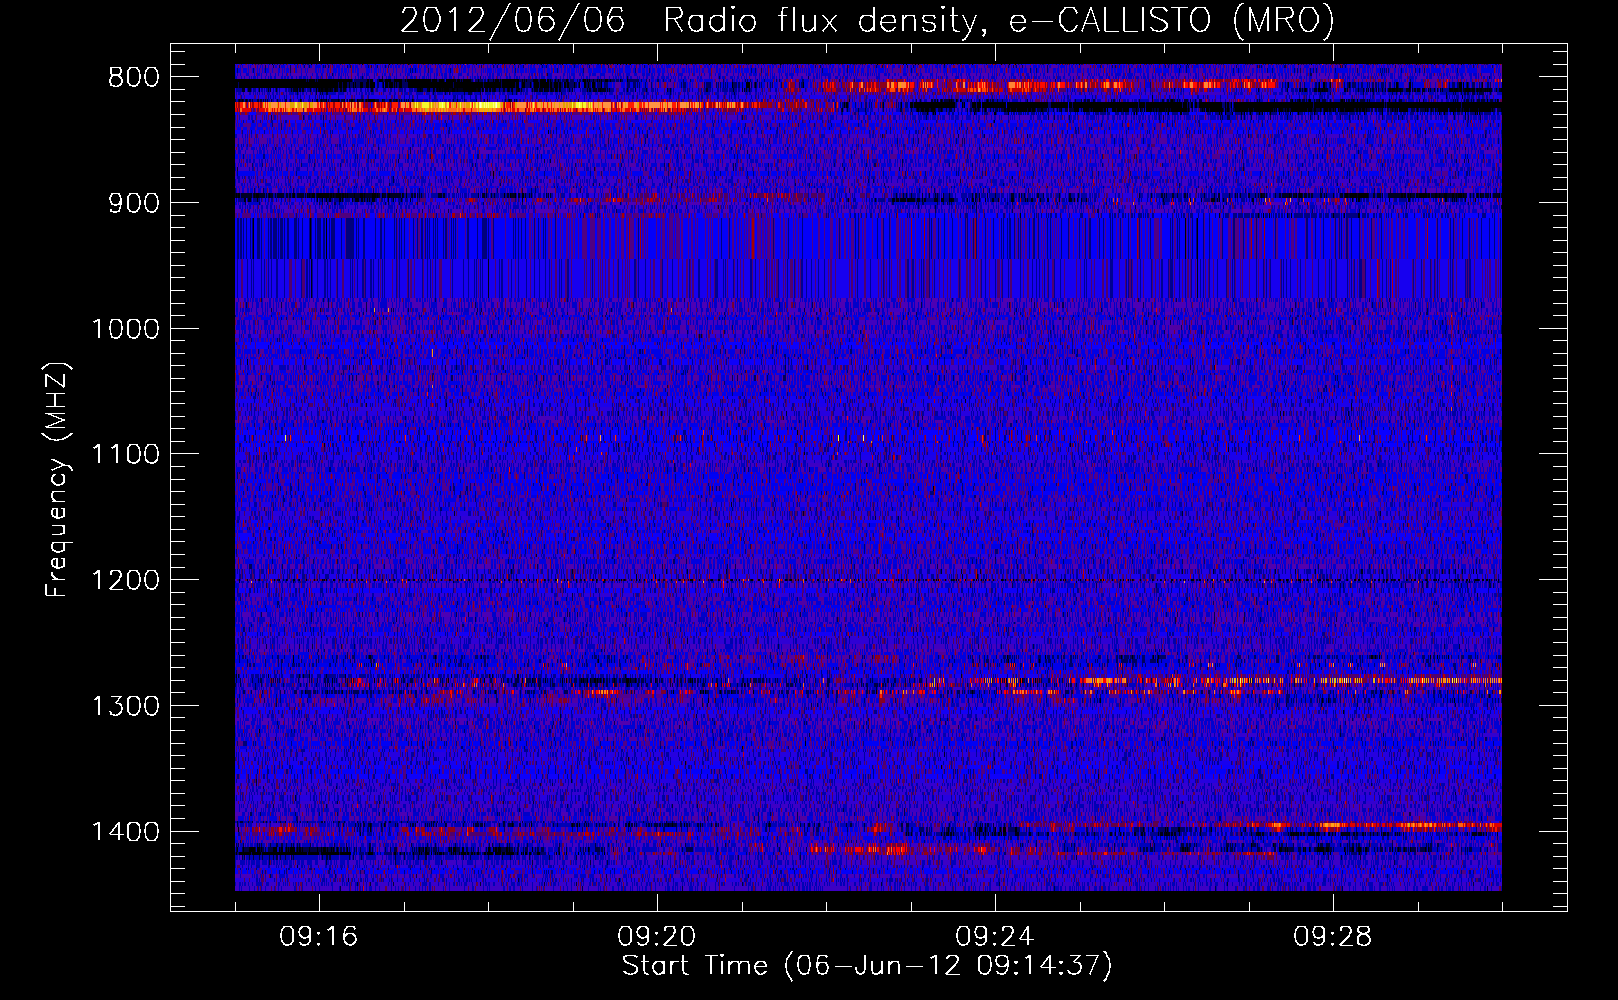
Task: Select the 1400 frequency axis label
Action: coord(125,832)
